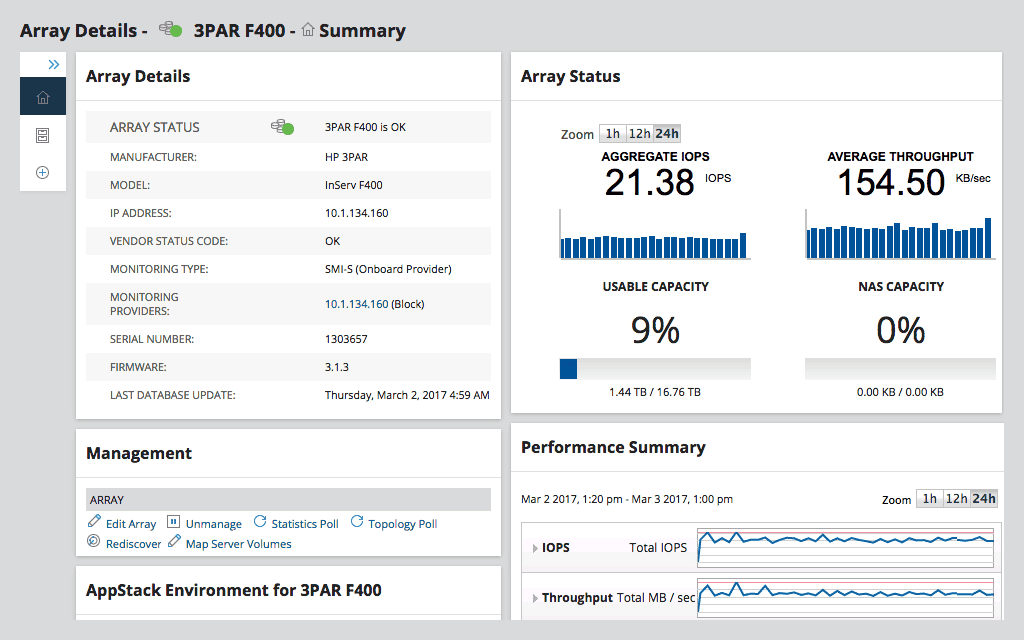Open the Summary home icon in sidebar
1024x640 pixels.
(x=42, y=97)
